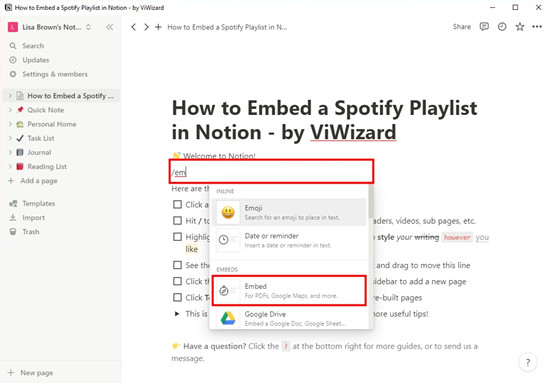This screenshot has width=550, height=383.
Task: Check the 'Hit /' to-do checkbox
Action: point(177,221)
